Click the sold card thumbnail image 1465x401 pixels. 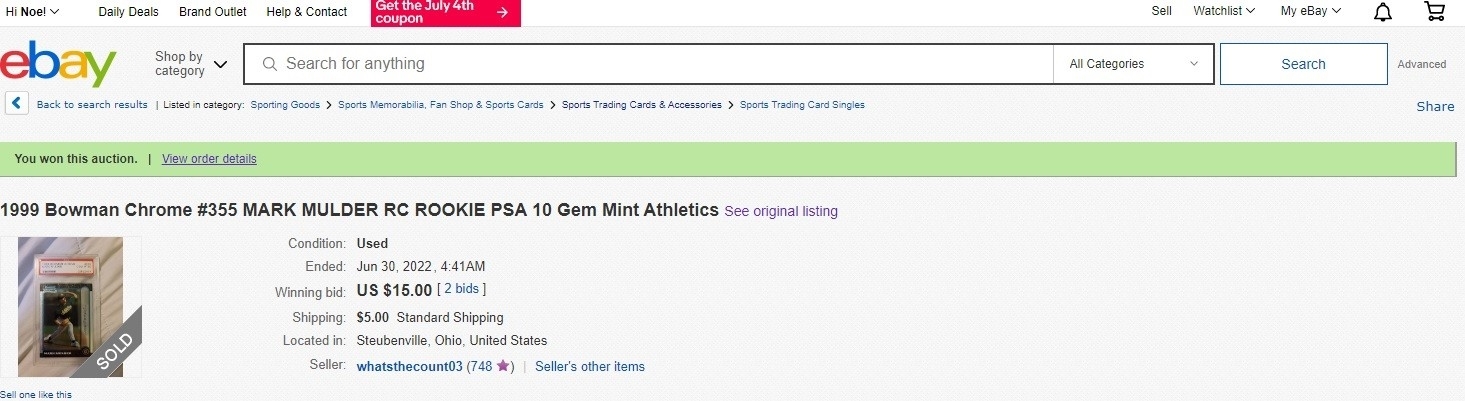click(x=71, y=307)
